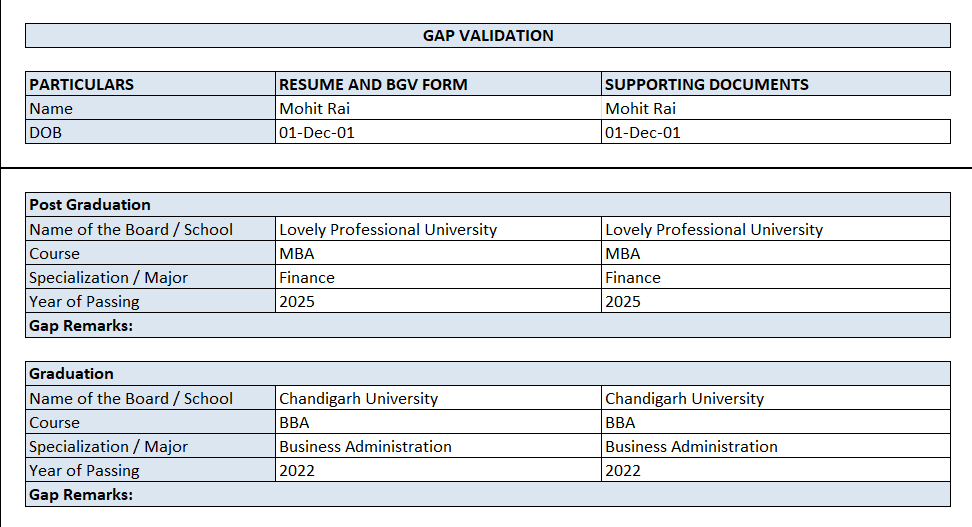972x527 pixels.
Task: Select Mohit Rai under Resume and BGV Form
Action: (x=438, y=108)
